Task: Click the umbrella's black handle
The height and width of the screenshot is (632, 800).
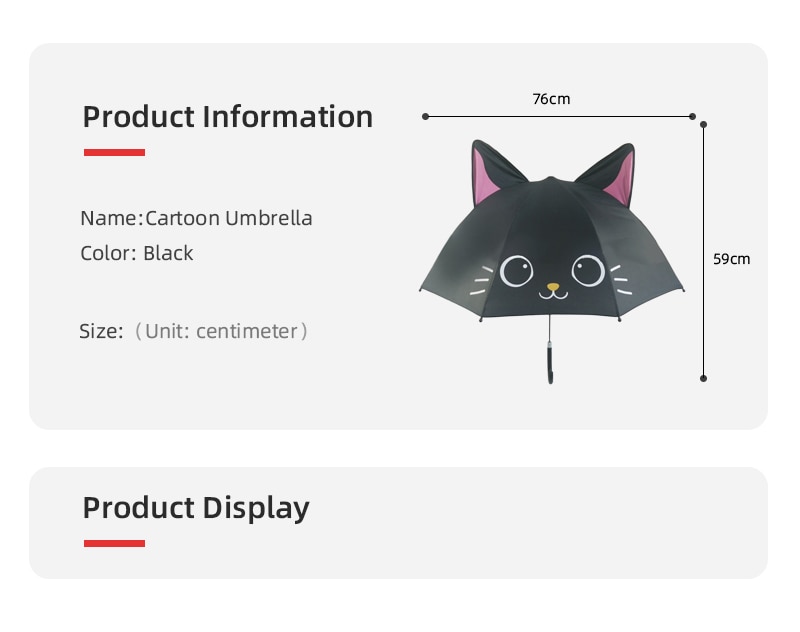Action: point(550,362)
